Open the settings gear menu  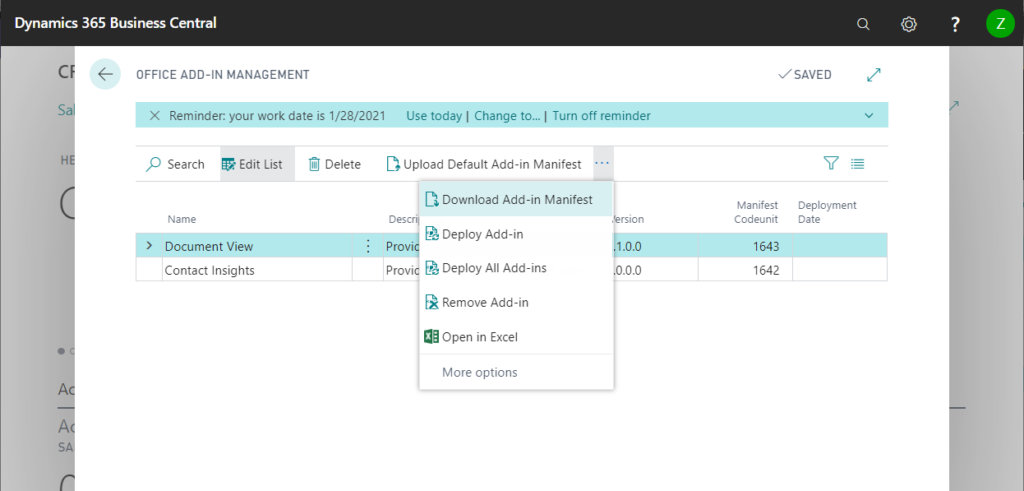point(908,24)
